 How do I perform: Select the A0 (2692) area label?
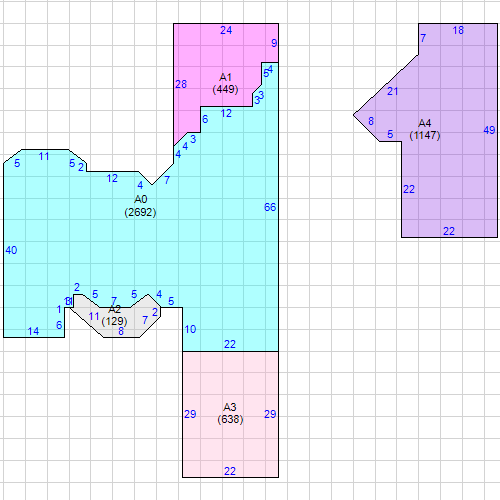[140, 206]
